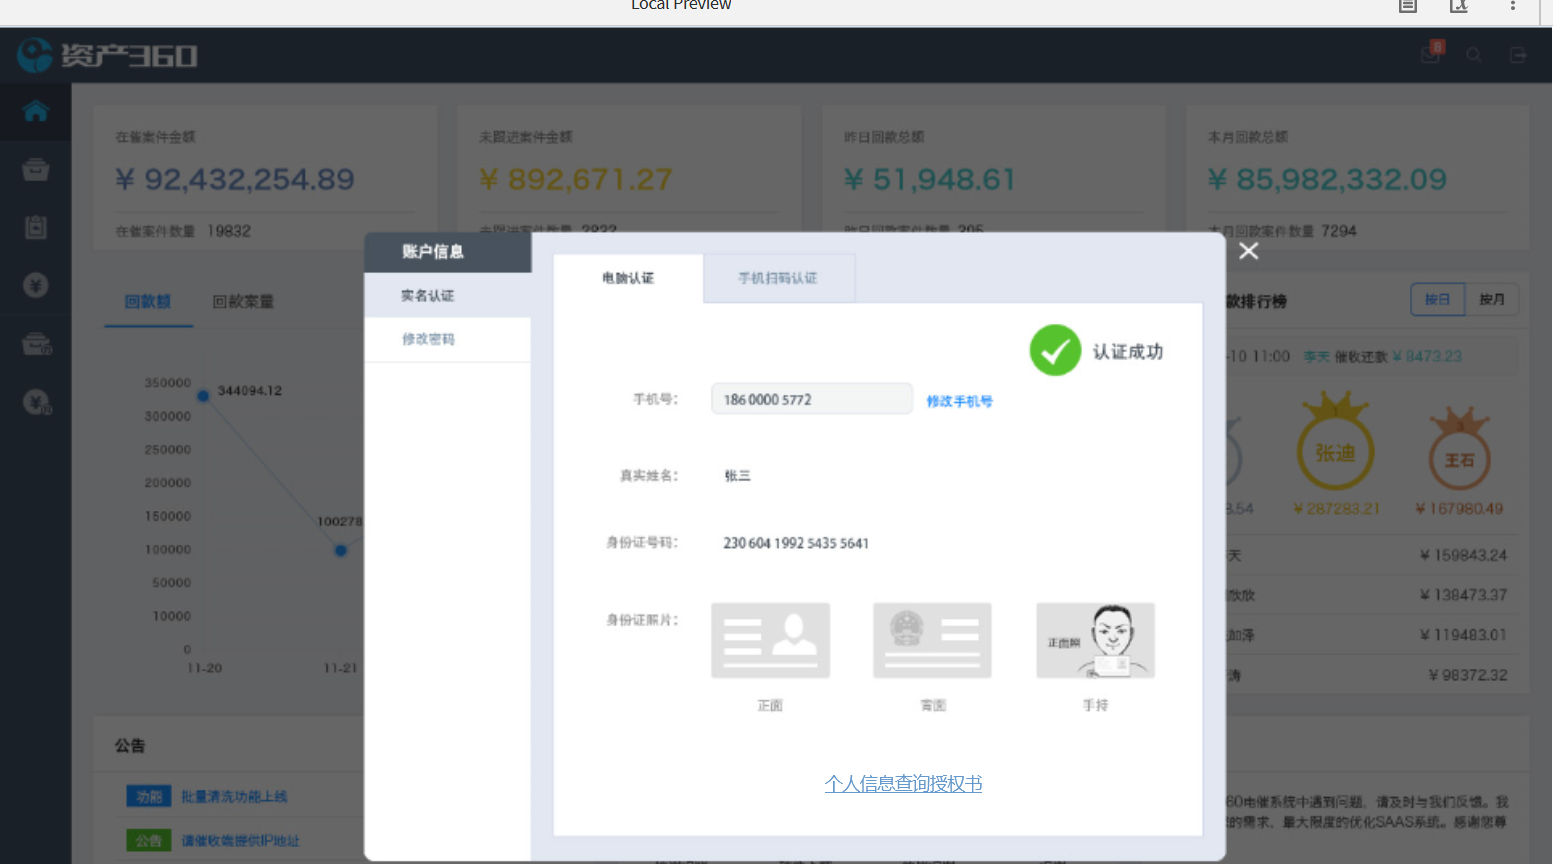
Task: Open the clipboard tasks icon in sidebar
Action: tap(36, 227)
